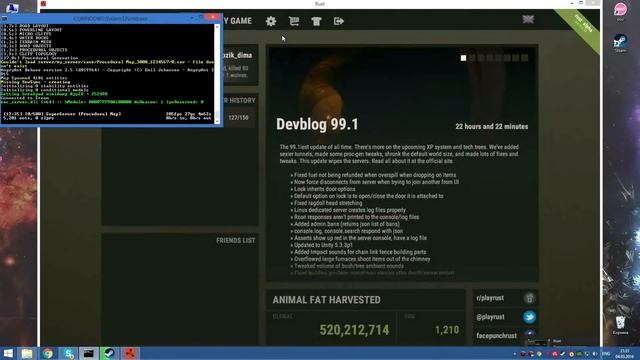640x360 pixels.
Task: Click the quit game exit icon
Action: [338, 21]
